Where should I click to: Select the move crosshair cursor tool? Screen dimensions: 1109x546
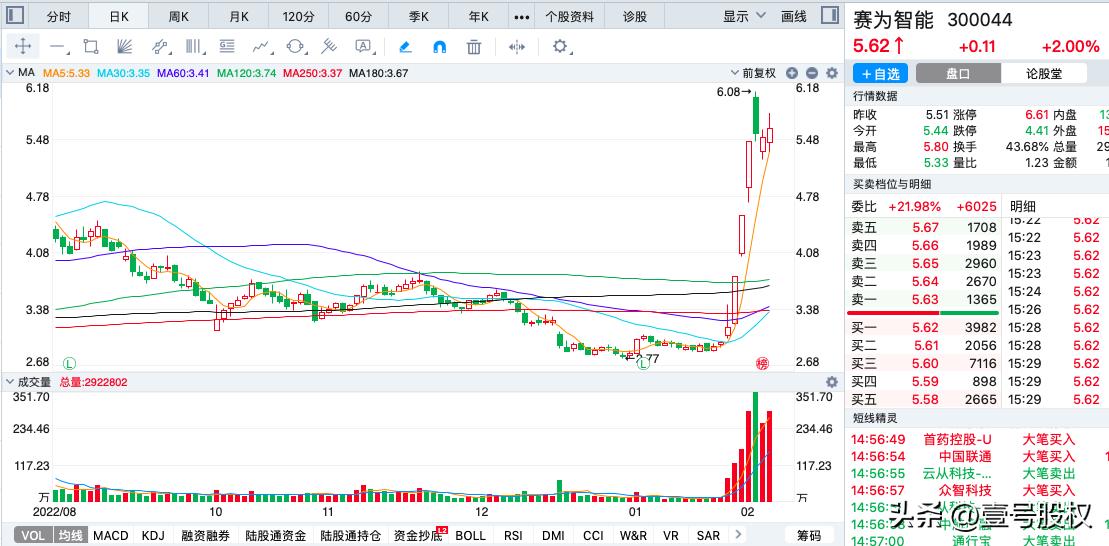[23, 47]
